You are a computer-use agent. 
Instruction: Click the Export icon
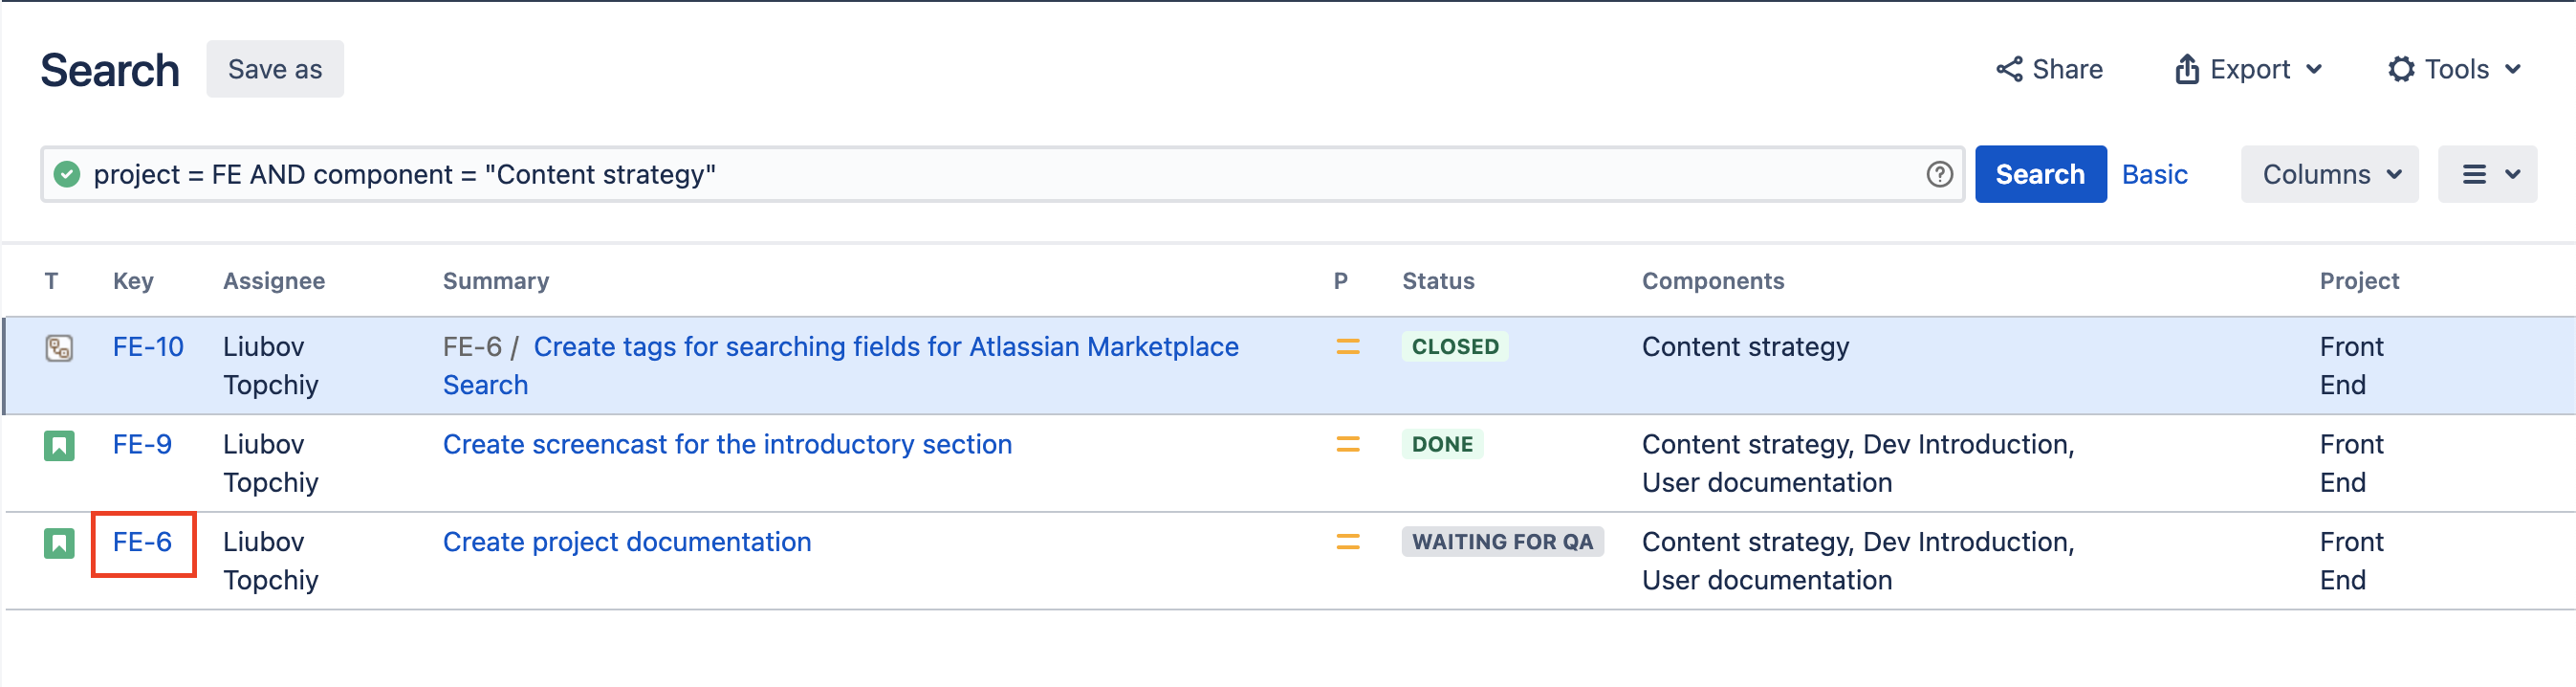click(2187, 68)
